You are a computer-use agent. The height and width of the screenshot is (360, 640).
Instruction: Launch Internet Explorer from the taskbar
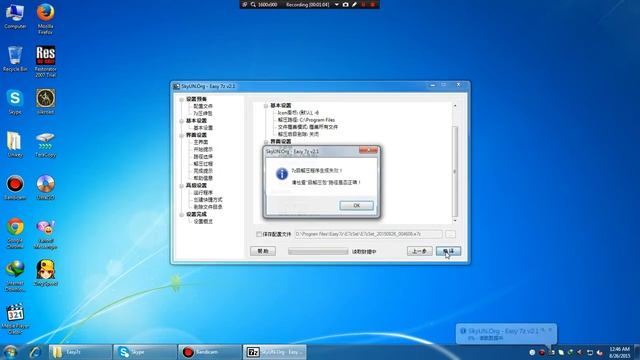point(36,352)
